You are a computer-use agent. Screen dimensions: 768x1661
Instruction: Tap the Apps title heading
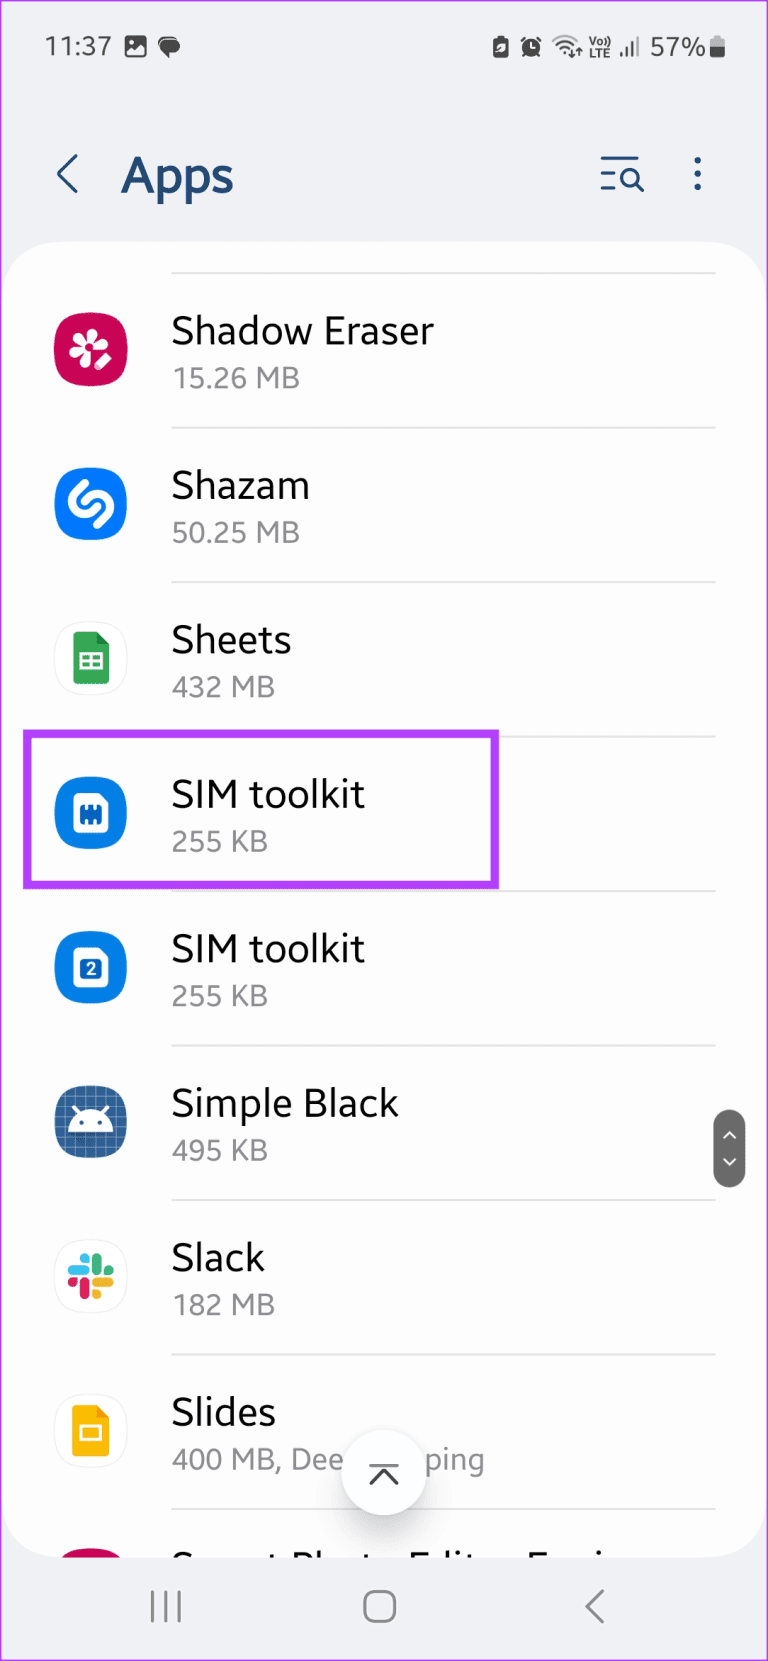177,176
